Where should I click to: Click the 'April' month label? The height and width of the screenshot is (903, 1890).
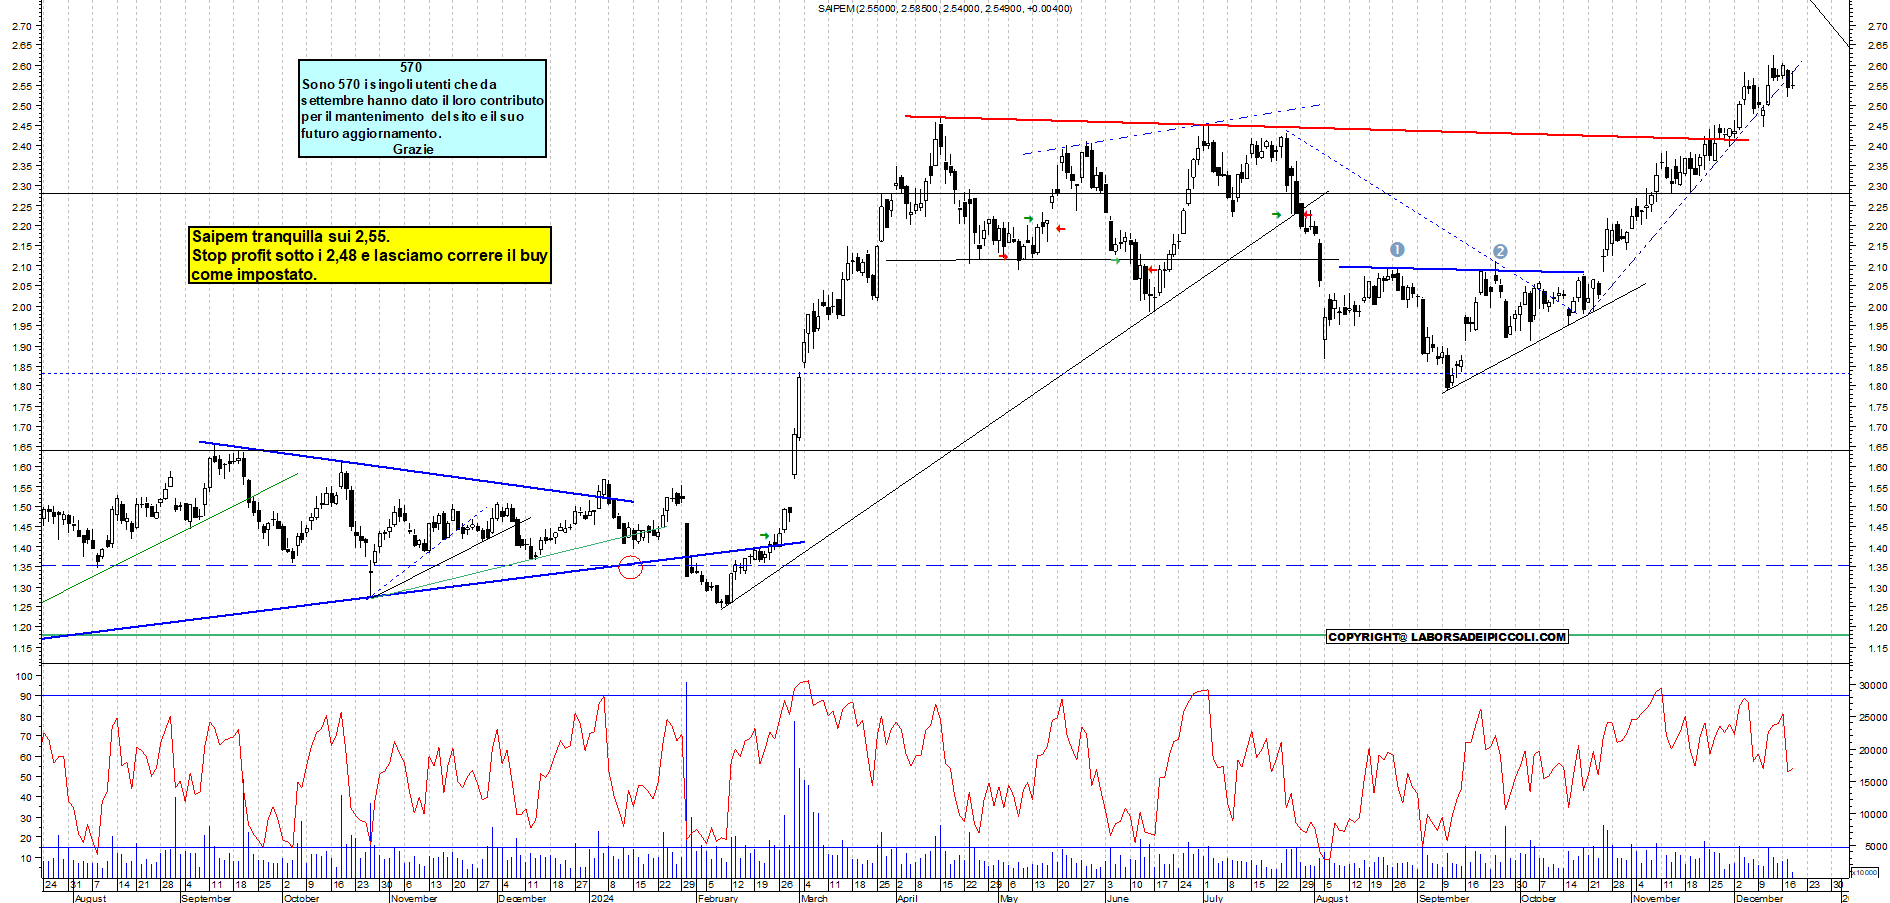click(x=907, y=898)
